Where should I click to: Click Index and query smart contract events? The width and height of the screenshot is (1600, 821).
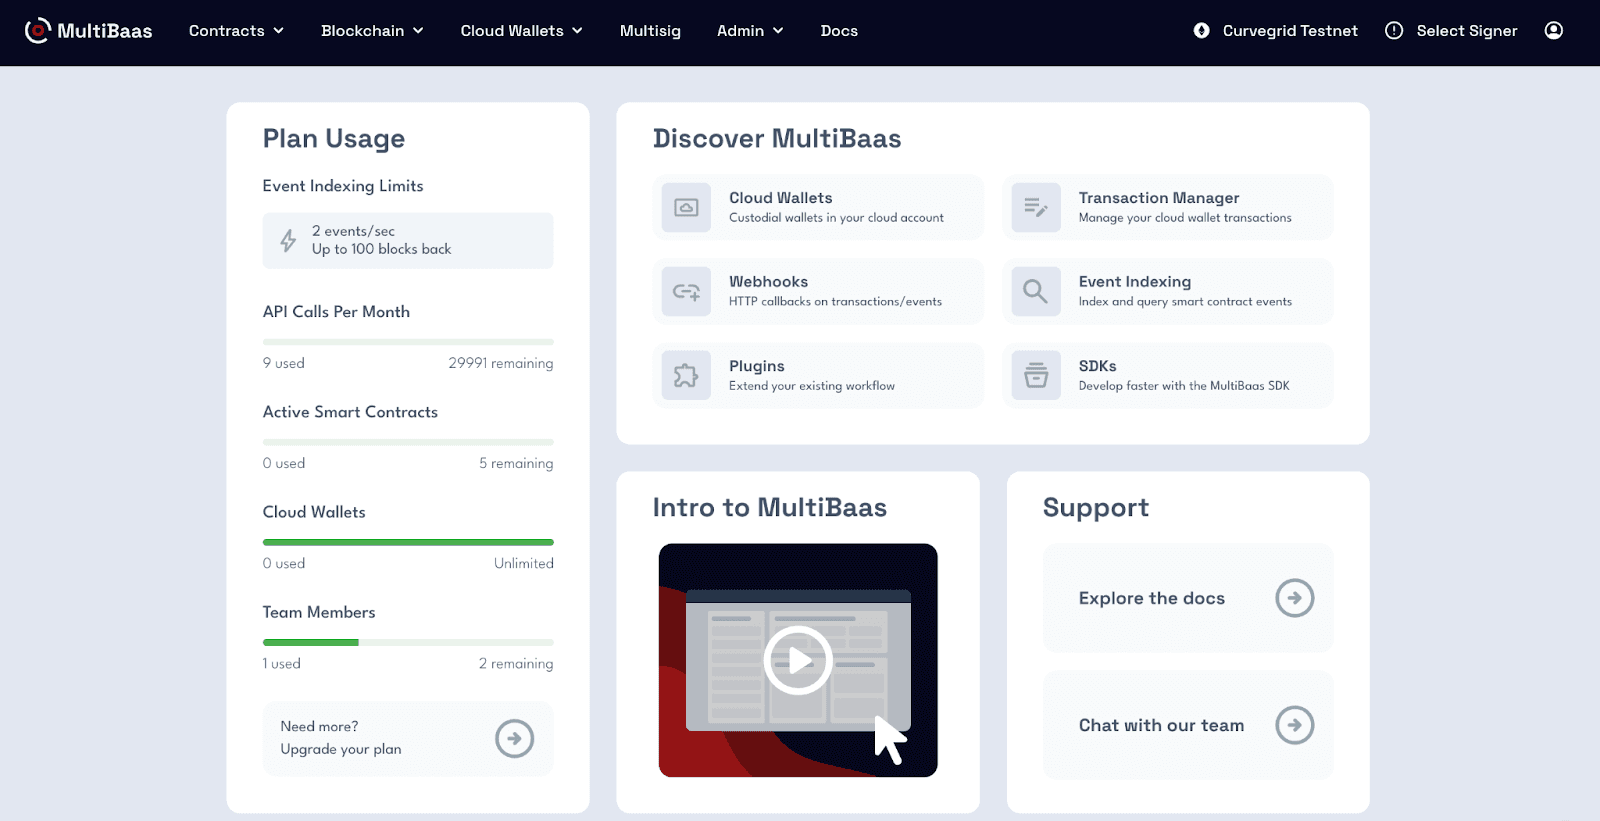tap(1185, 302)
